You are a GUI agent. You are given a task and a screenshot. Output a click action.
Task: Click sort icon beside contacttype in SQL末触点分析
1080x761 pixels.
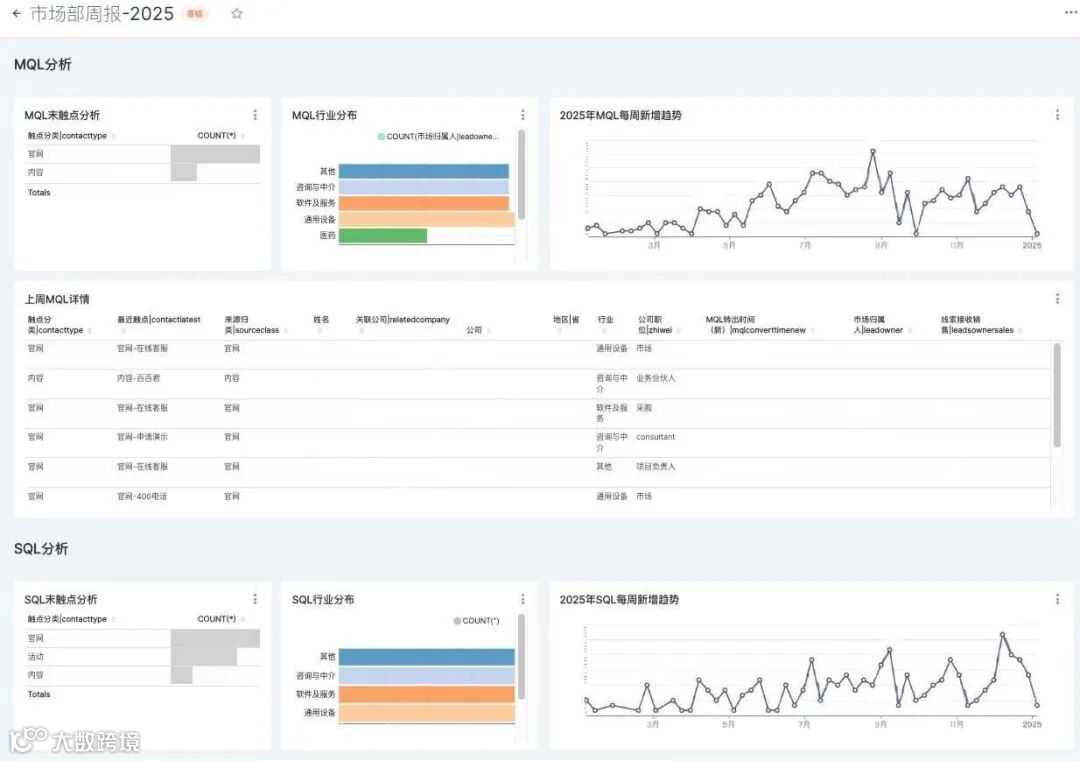(x=113, y=620)
